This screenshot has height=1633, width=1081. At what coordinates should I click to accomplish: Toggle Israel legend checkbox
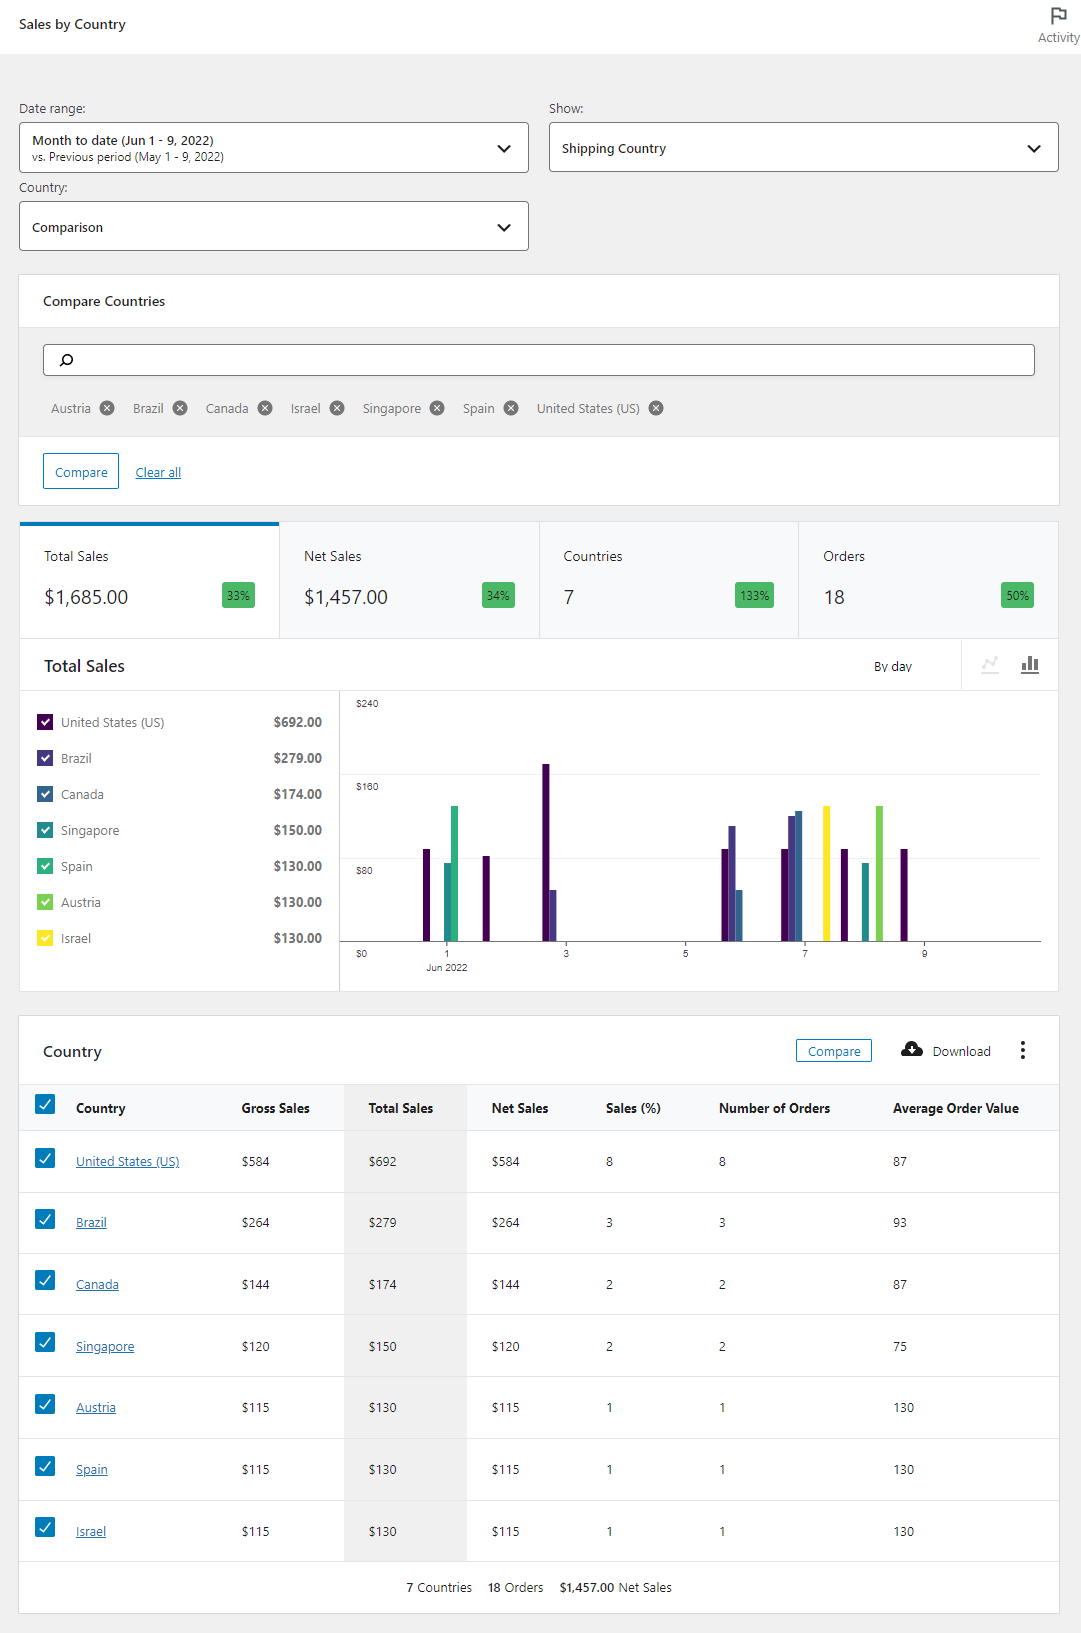coord(45,938)
